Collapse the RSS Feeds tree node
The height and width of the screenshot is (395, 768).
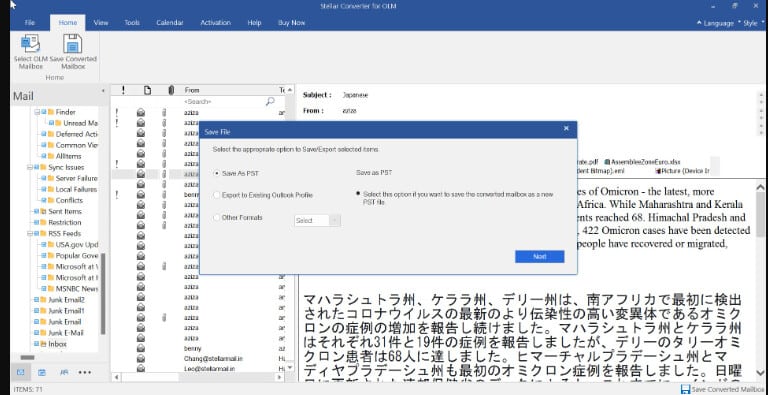click(x=29, y=234)
